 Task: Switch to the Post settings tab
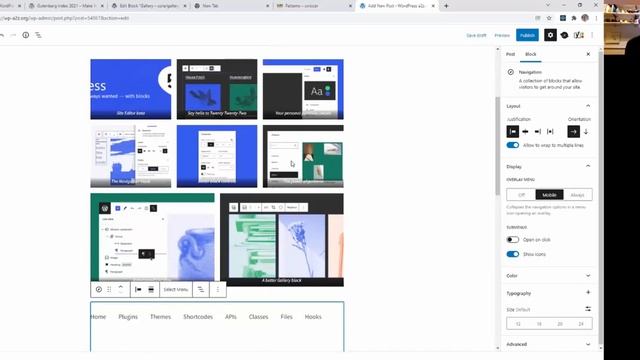click(x=511, y=54)
